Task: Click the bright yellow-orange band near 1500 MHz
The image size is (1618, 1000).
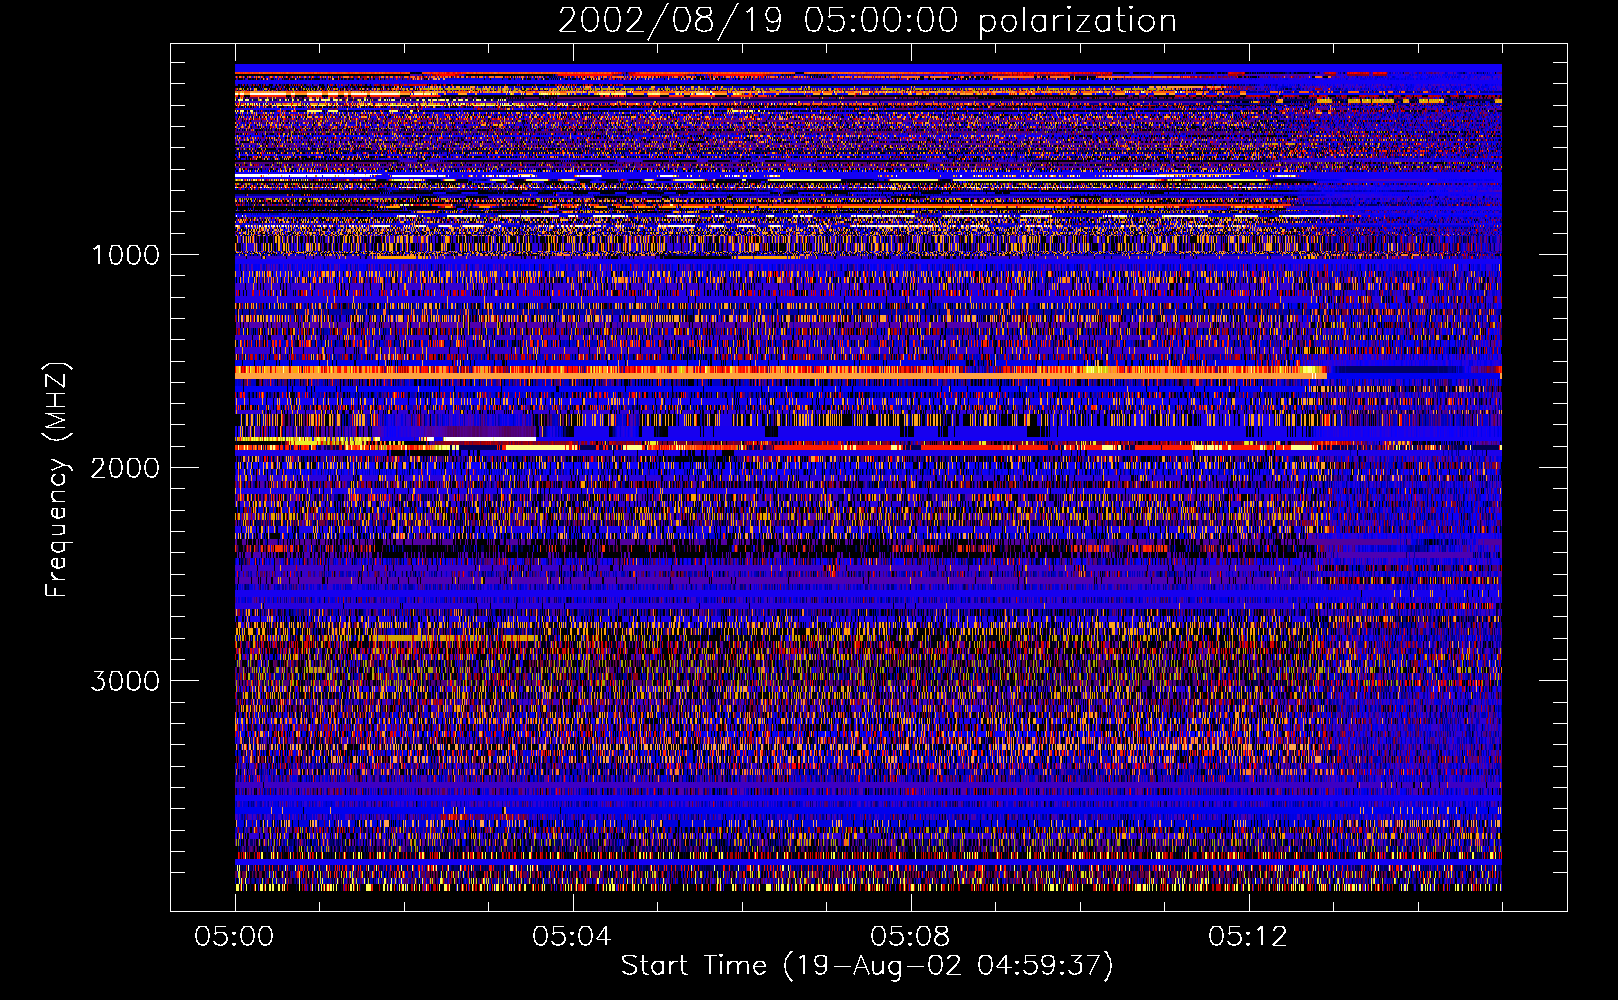Action: 780,372
